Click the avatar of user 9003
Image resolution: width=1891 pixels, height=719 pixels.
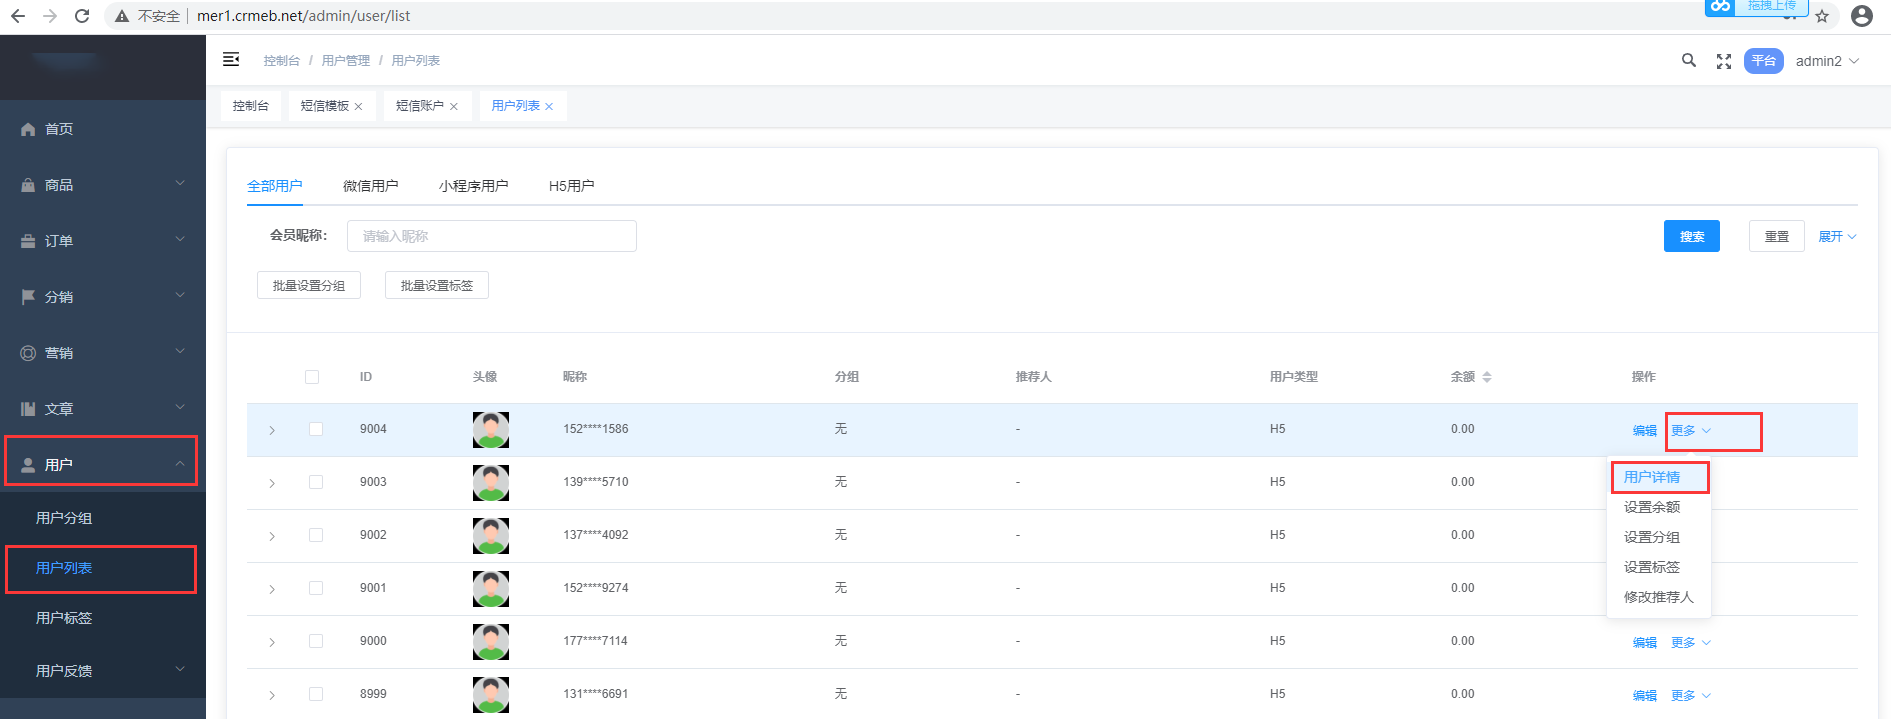coord(490,483)
